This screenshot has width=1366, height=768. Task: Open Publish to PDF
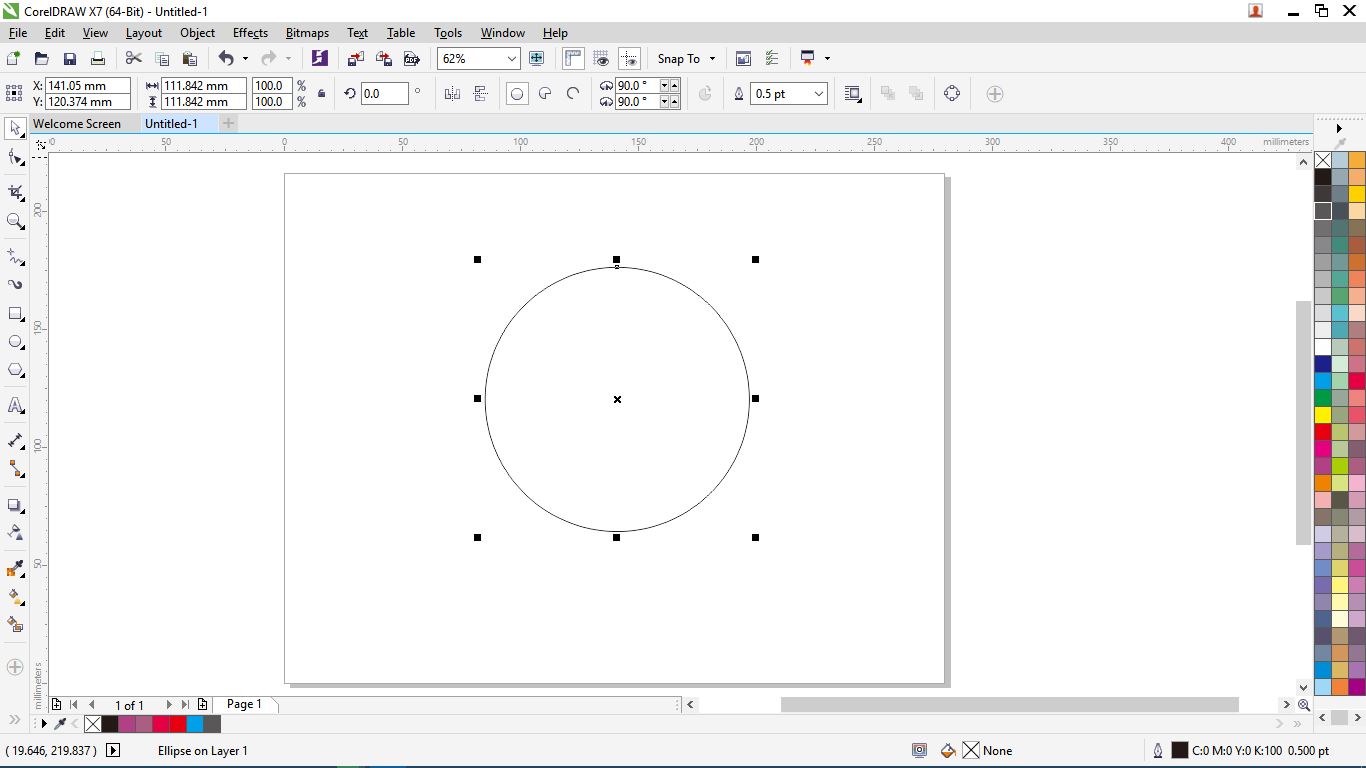pyautogui.click(x=412, y=58)
